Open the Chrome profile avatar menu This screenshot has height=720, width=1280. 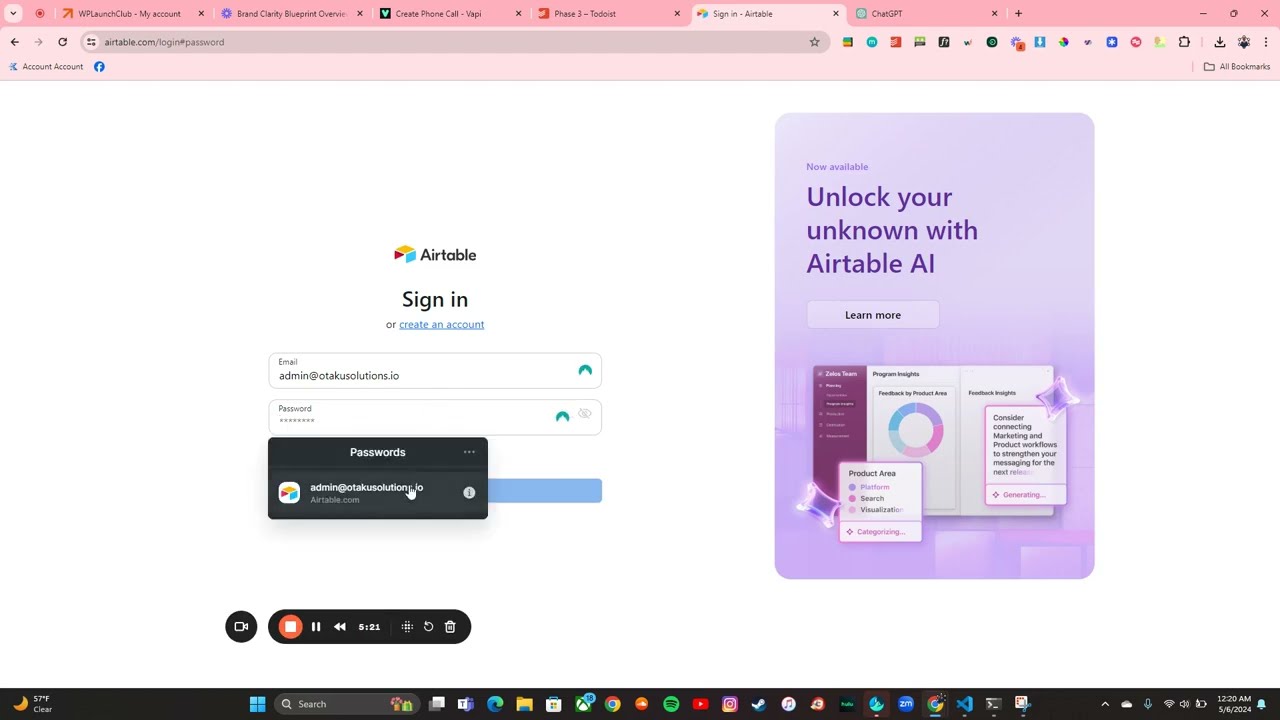(x=1244, y=42)
